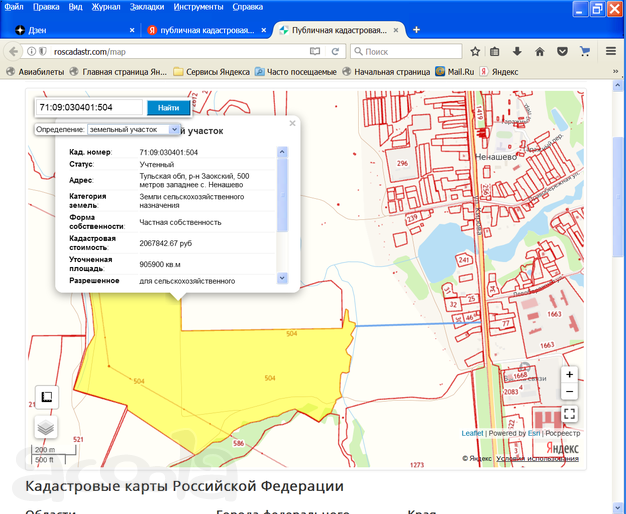The image size is (626, 514).
Task: Go to the home page icon
Action: point(540,52)
